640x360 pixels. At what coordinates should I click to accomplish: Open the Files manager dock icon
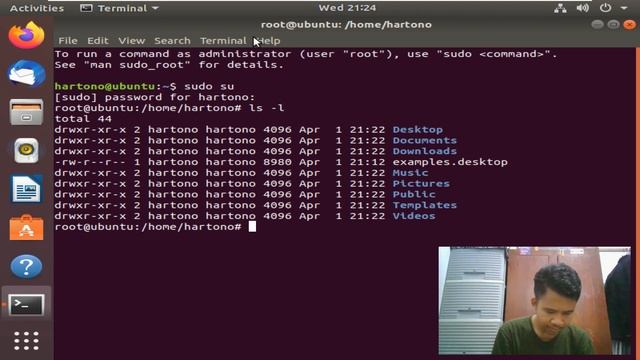[x=27, y=112]
